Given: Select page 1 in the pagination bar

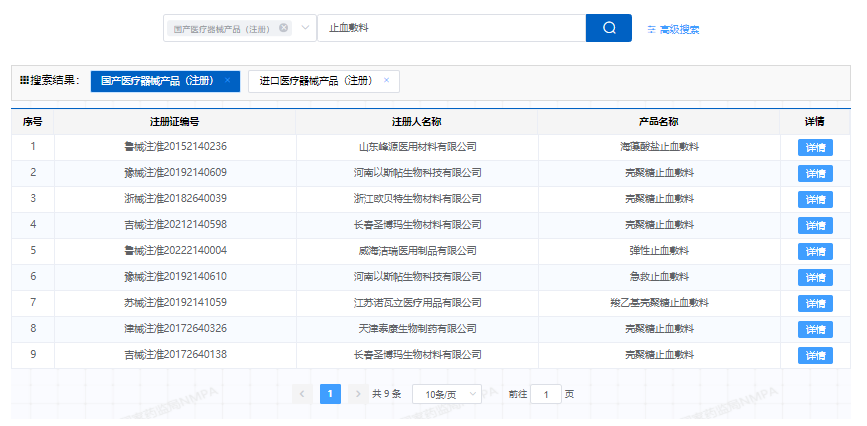Looking at the screenshot, I should coord(330,394).
